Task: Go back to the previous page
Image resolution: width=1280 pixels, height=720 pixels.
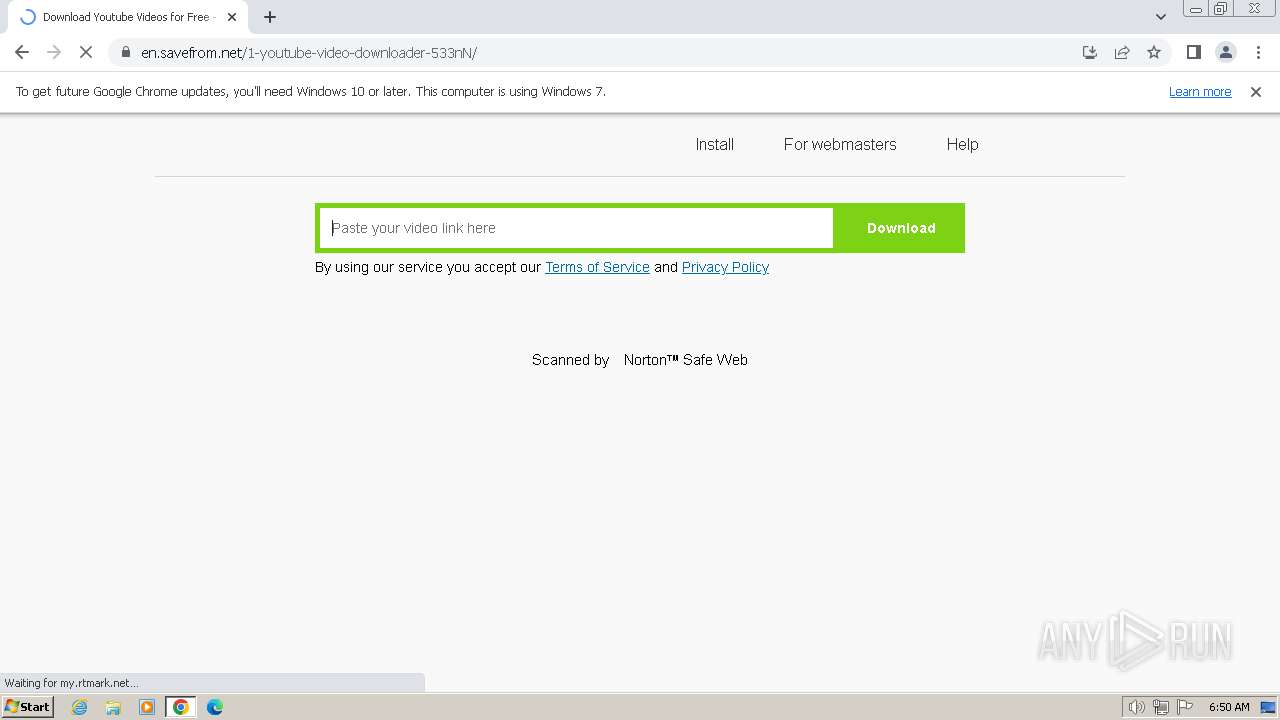Action: click(22, 52)
